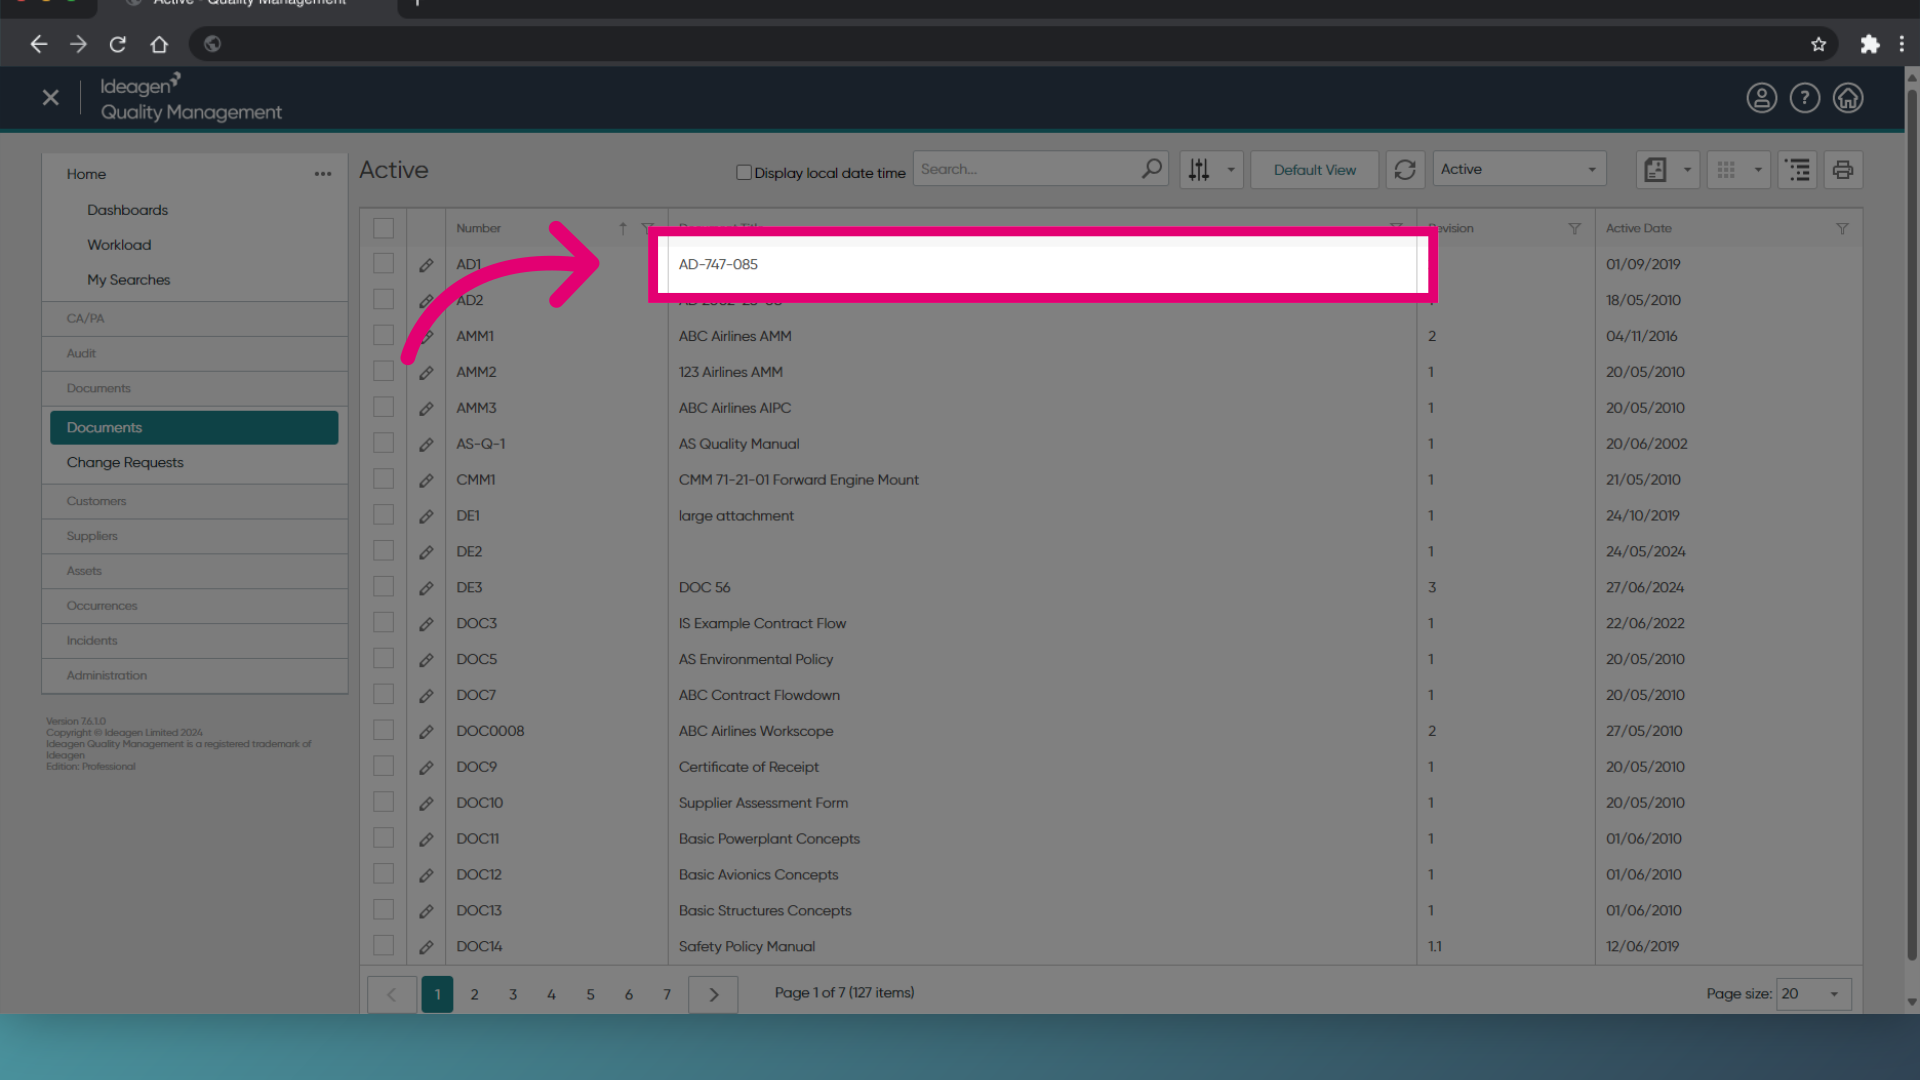Edit document AMM2 with pencil icon
Image resolution: width=1920 pixels, height=1080 pixels.
coord(426,373)
